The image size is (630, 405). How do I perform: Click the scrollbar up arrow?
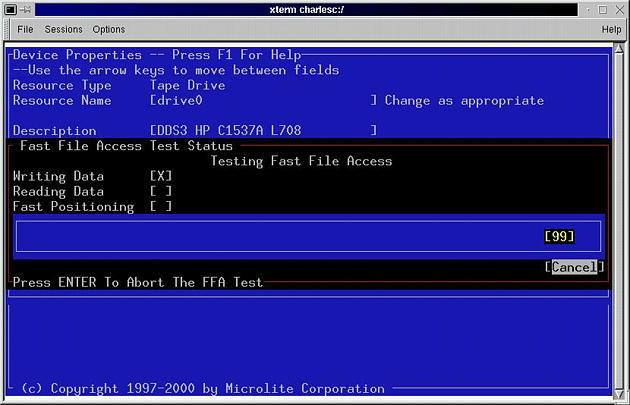(x=619, y=51)
